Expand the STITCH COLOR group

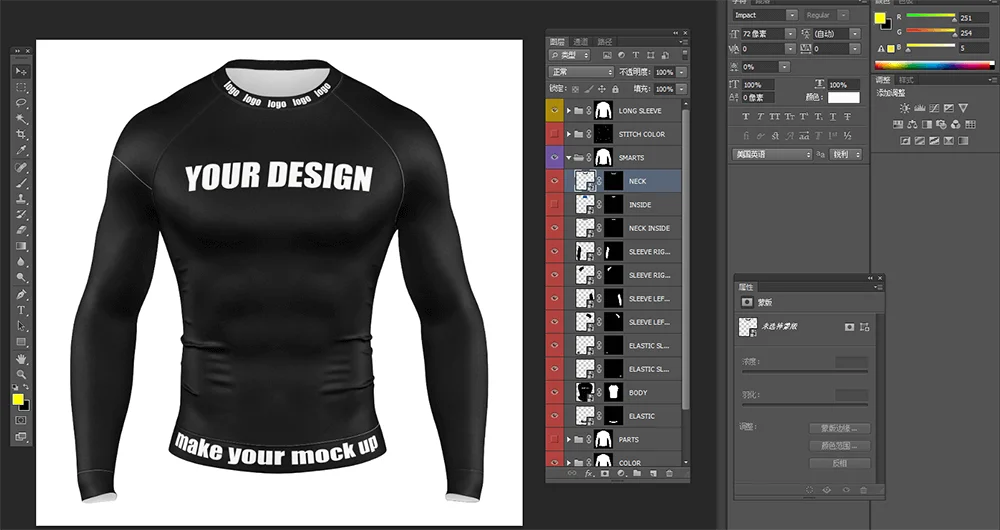click(569, 134)
